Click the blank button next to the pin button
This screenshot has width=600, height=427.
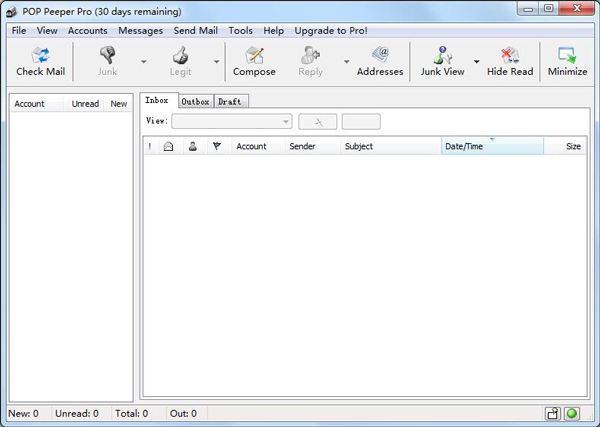point(361,122)
